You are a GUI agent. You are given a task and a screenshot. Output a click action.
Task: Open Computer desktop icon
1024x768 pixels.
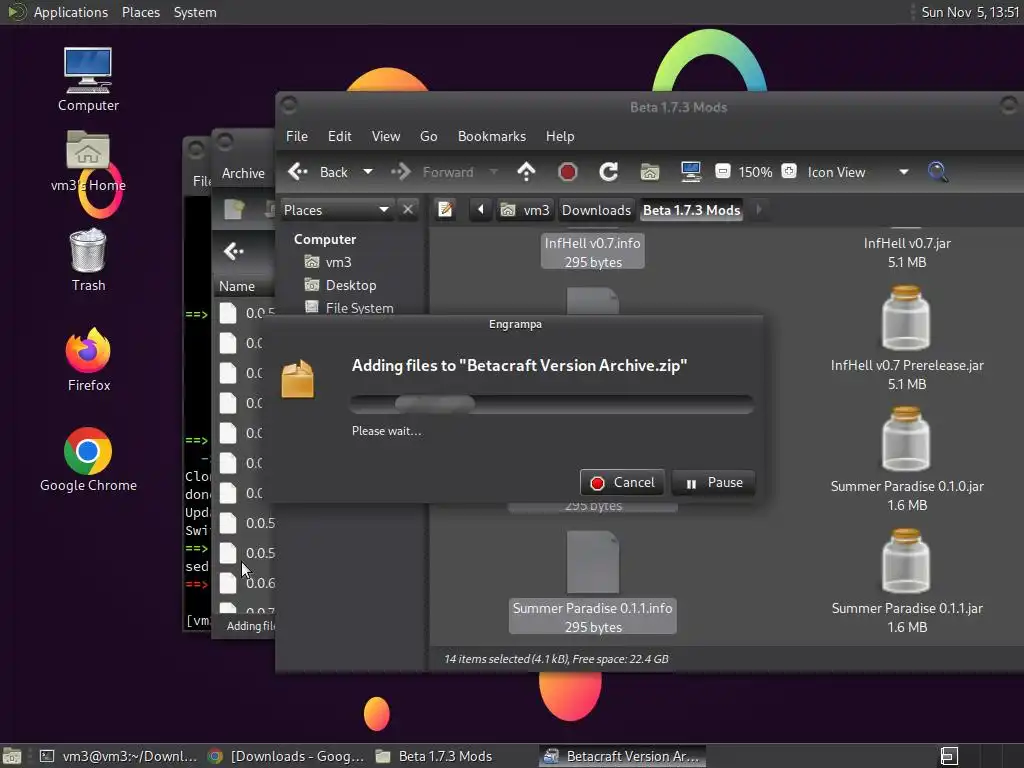pos(88,79)
